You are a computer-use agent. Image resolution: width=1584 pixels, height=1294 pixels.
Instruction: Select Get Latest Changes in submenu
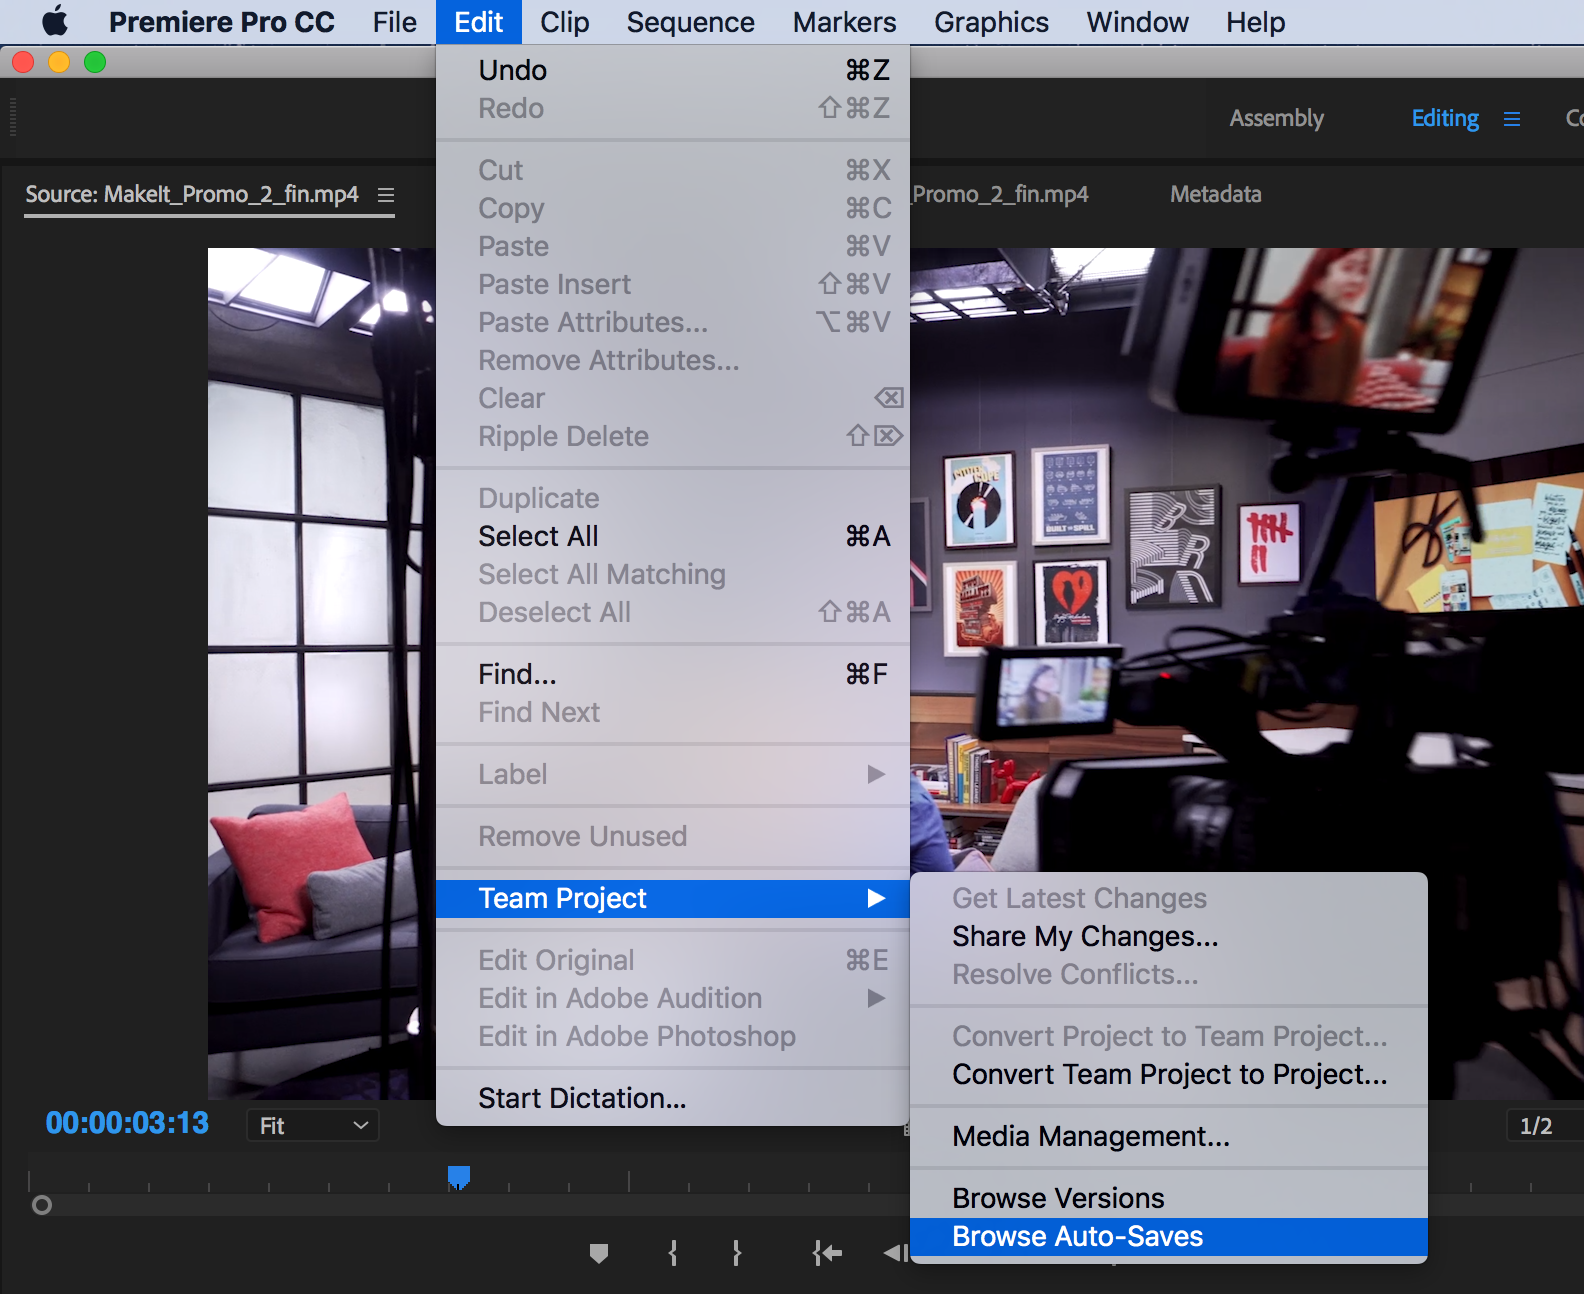[x=1169, y=898]
